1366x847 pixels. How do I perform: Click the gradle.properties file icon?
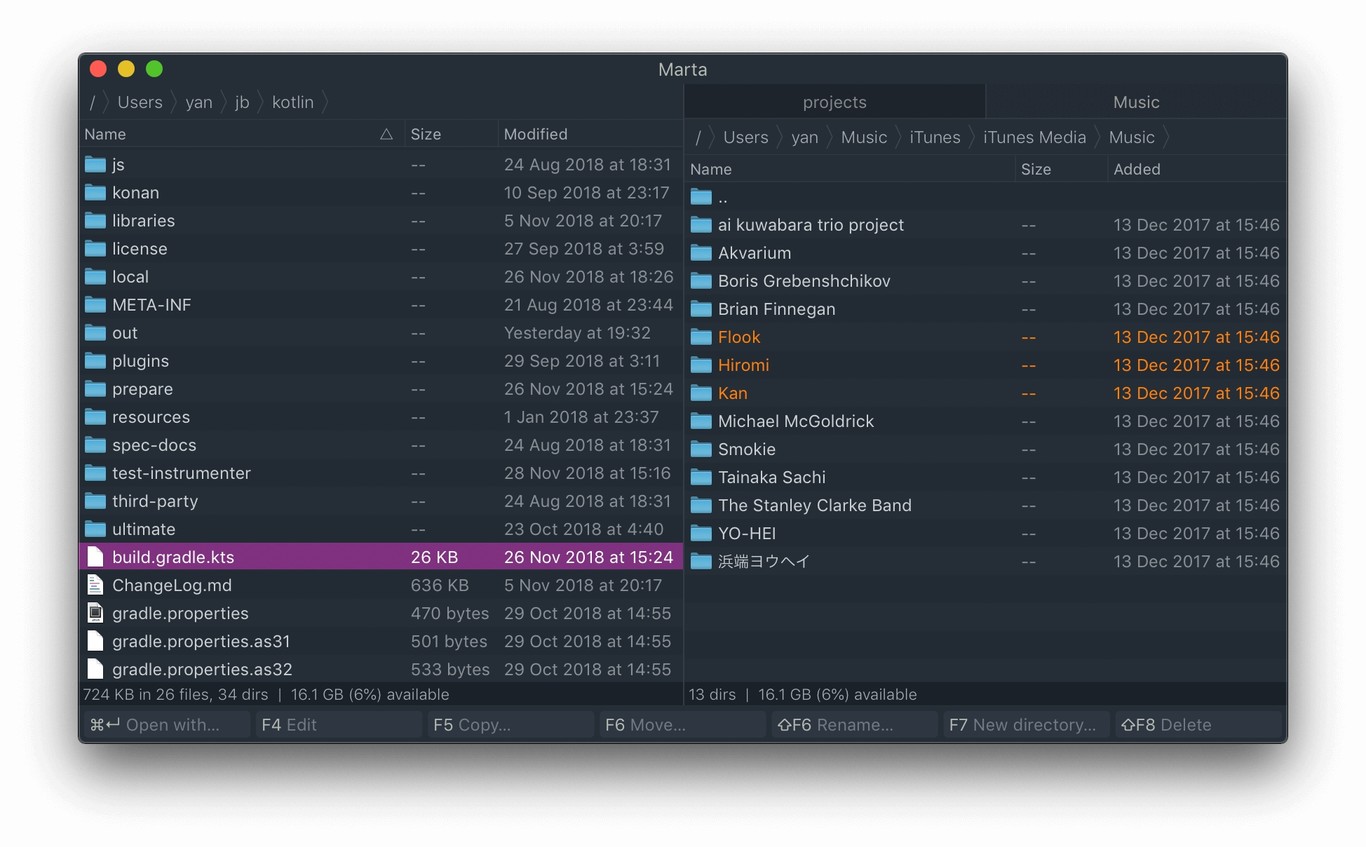(x=95, y=612)
